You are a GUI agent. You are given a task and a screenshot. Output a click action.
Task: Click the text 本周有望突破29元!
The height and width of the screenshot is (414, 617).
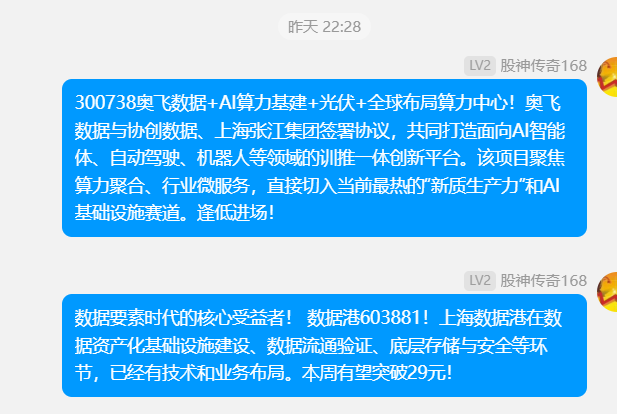pos(377,373)
